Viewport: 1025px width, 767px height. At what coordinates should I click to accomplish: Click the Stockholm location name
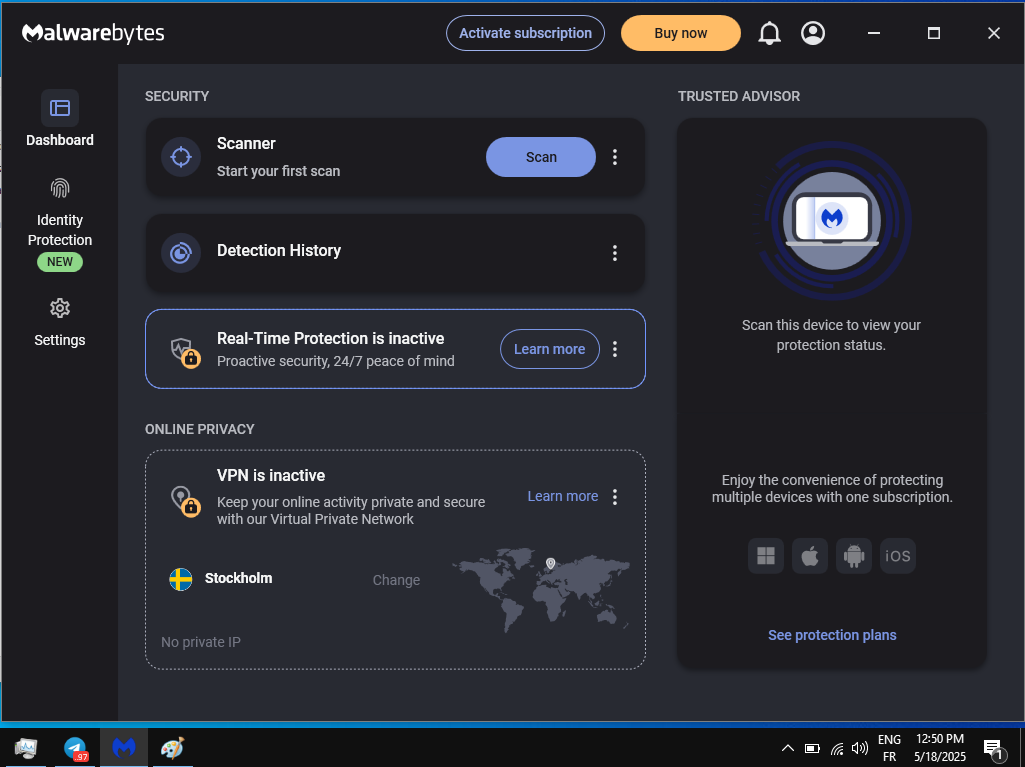point(238,578)
